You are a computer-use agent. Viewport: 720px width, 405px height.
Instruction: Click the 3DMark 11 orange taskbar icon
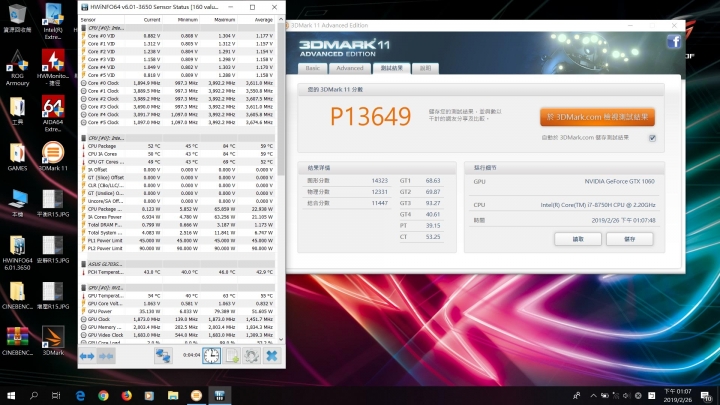(196, 395)
